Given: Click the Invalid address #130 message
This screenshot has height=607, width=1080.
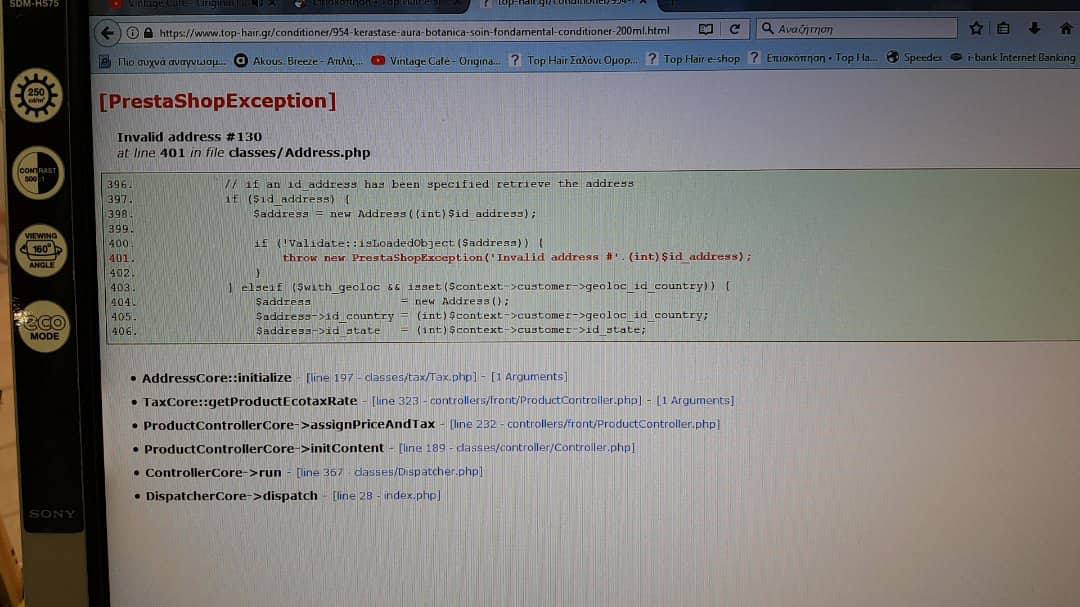Looking at the screenshot, I should pyautogui.click(x=189, y=136).
